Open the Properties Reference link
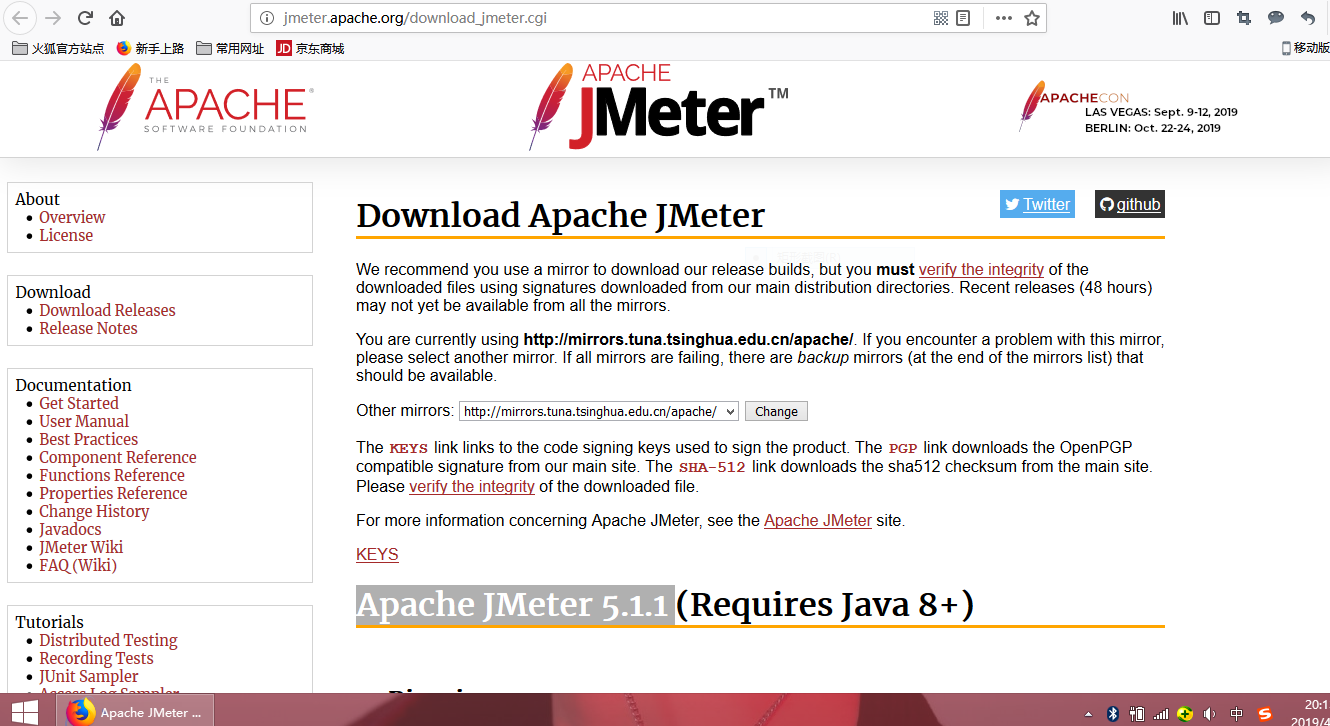This screenshot has width=1330, height=726. (113, 493)
